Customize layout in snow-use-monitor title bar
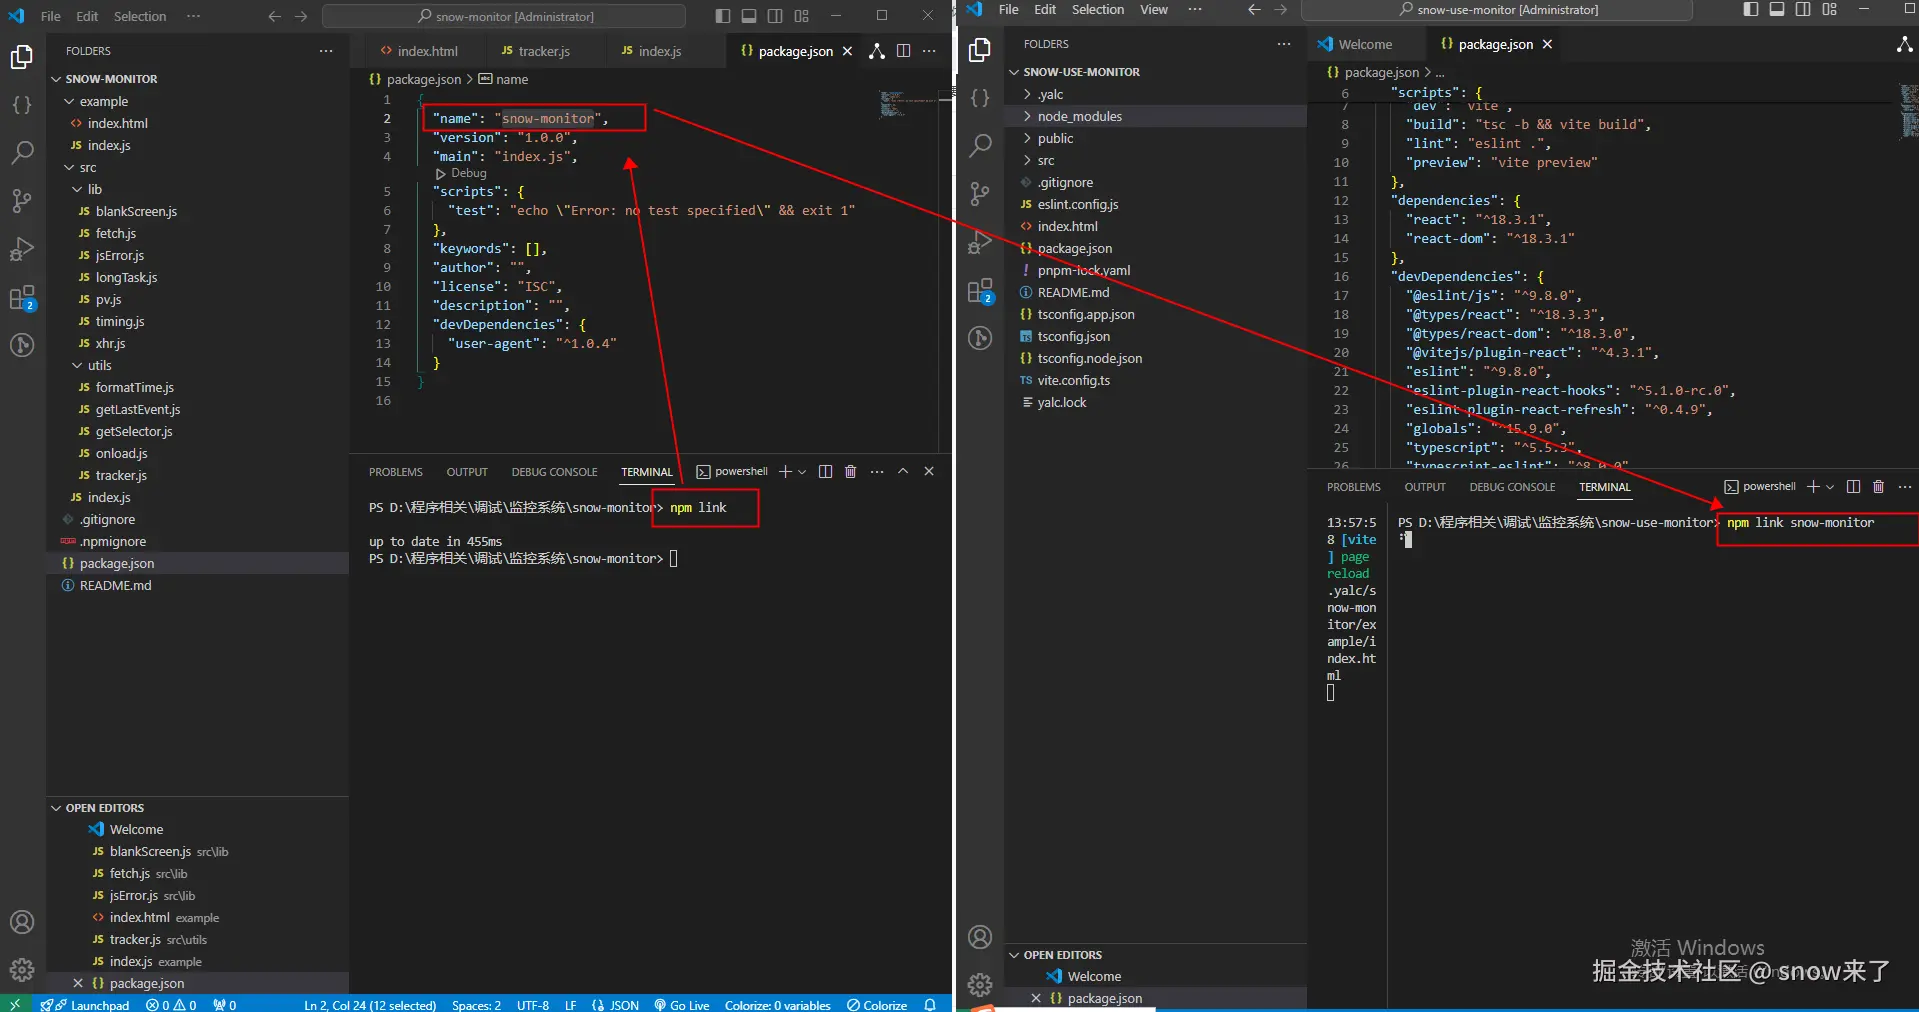Image resolution: width=1919 pixels, height=1012 pixels. click(1830, 9)
